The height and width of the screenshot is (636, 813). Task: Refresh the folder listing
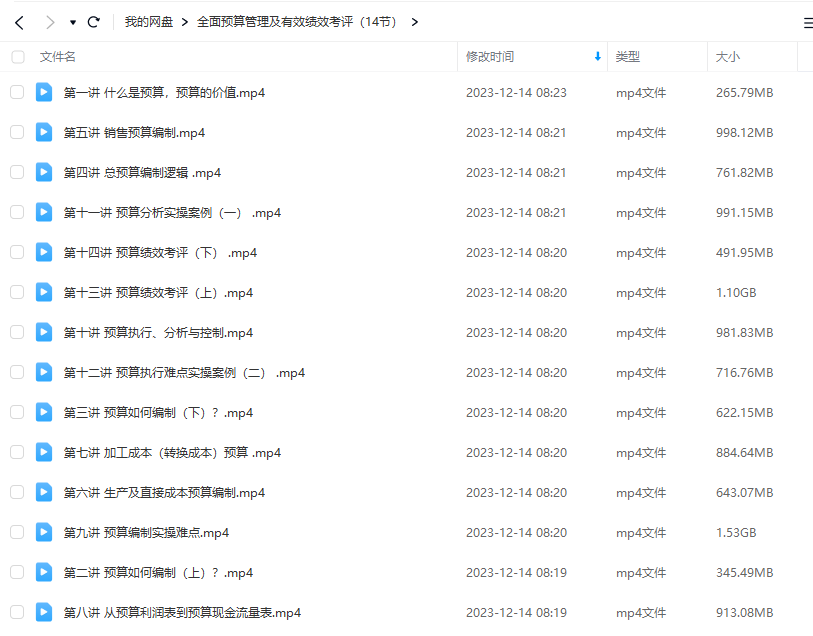tap(93, 22)
